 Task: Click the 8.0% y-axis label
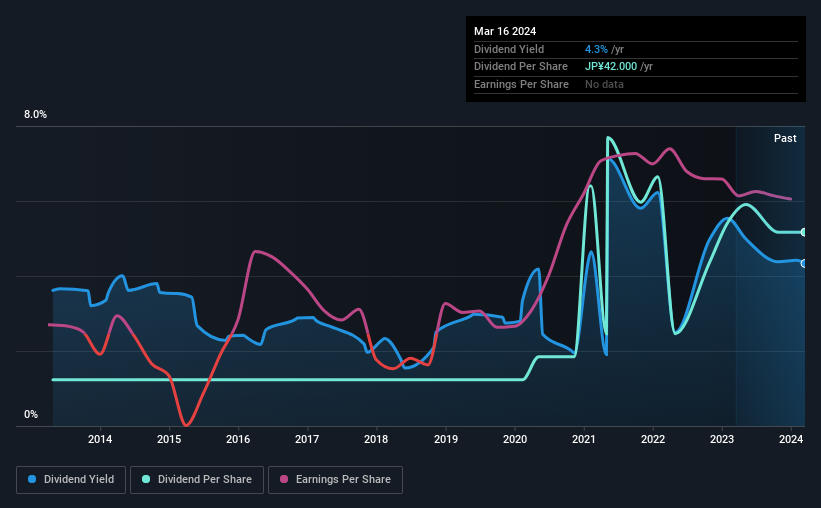coord(35,114)
